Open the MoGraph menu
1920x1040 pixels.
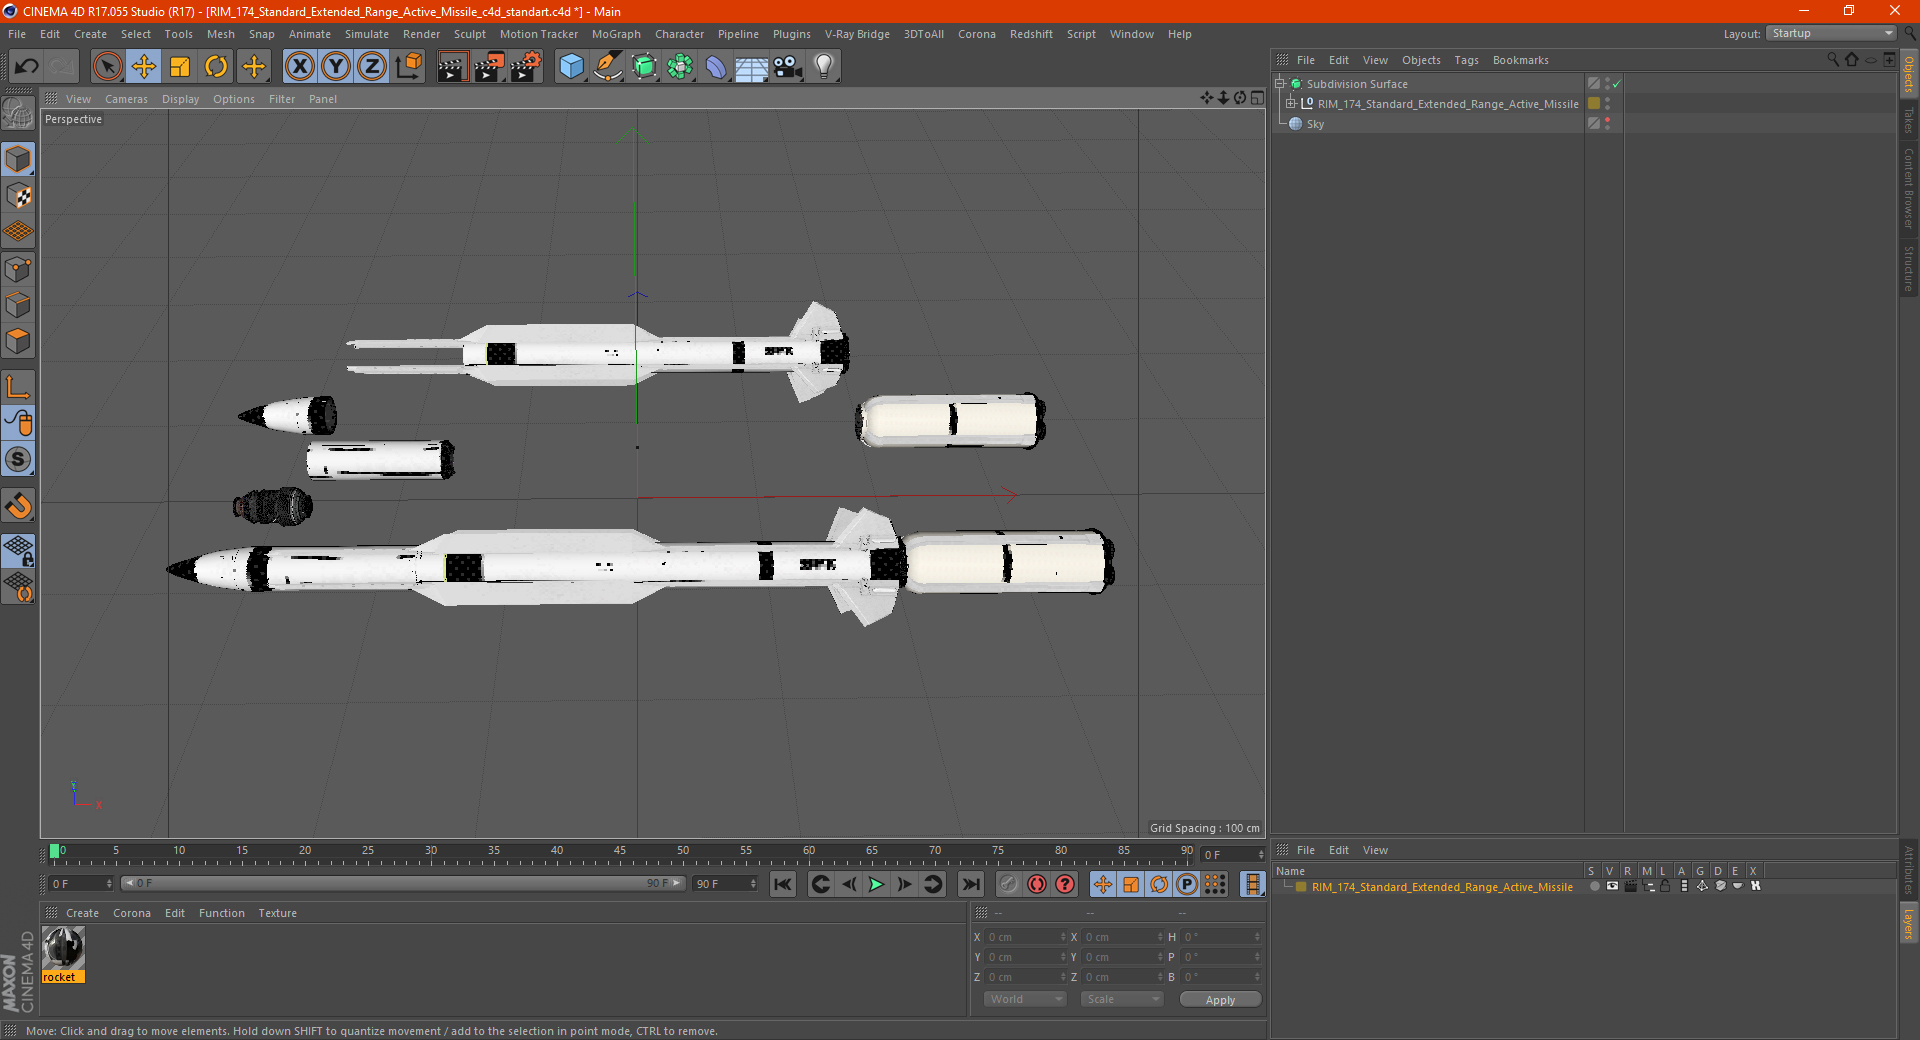616,34
